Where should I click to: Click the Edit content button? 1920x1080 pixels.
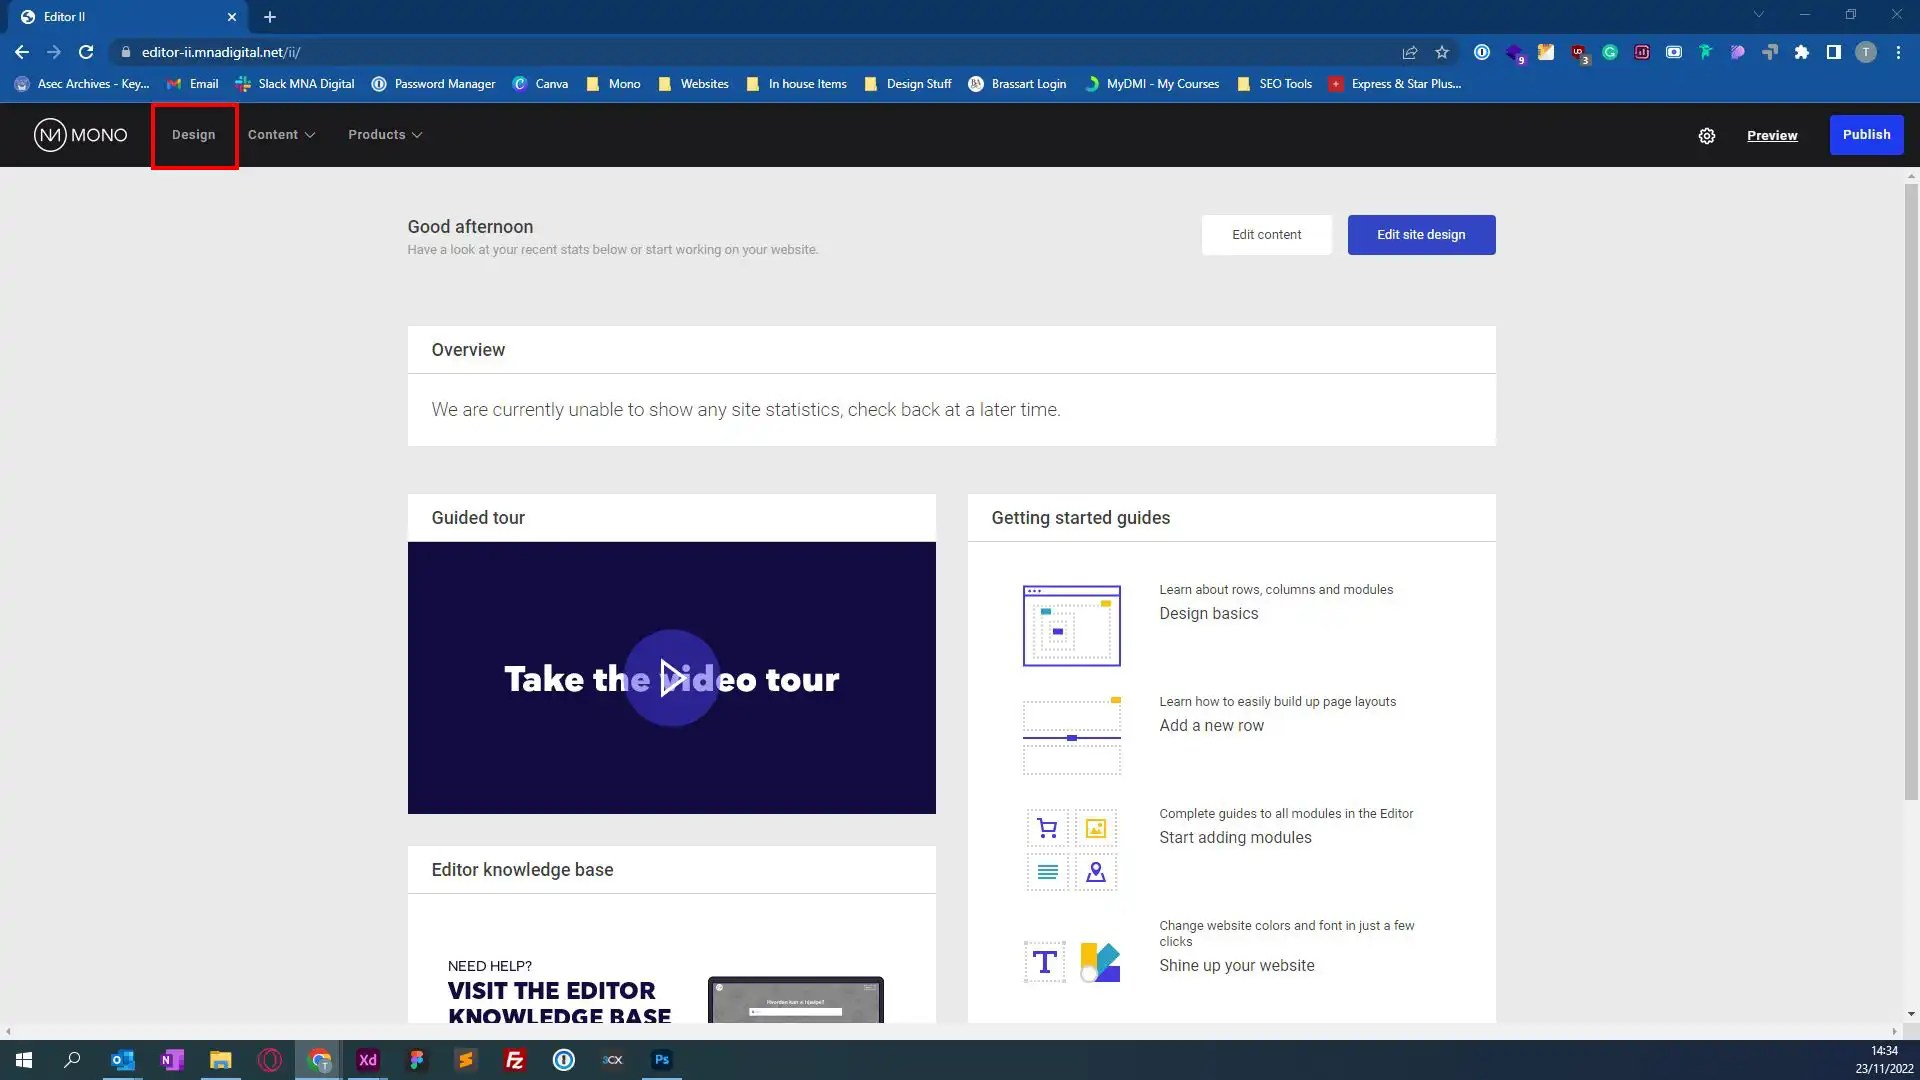[x=1266, y=235]
